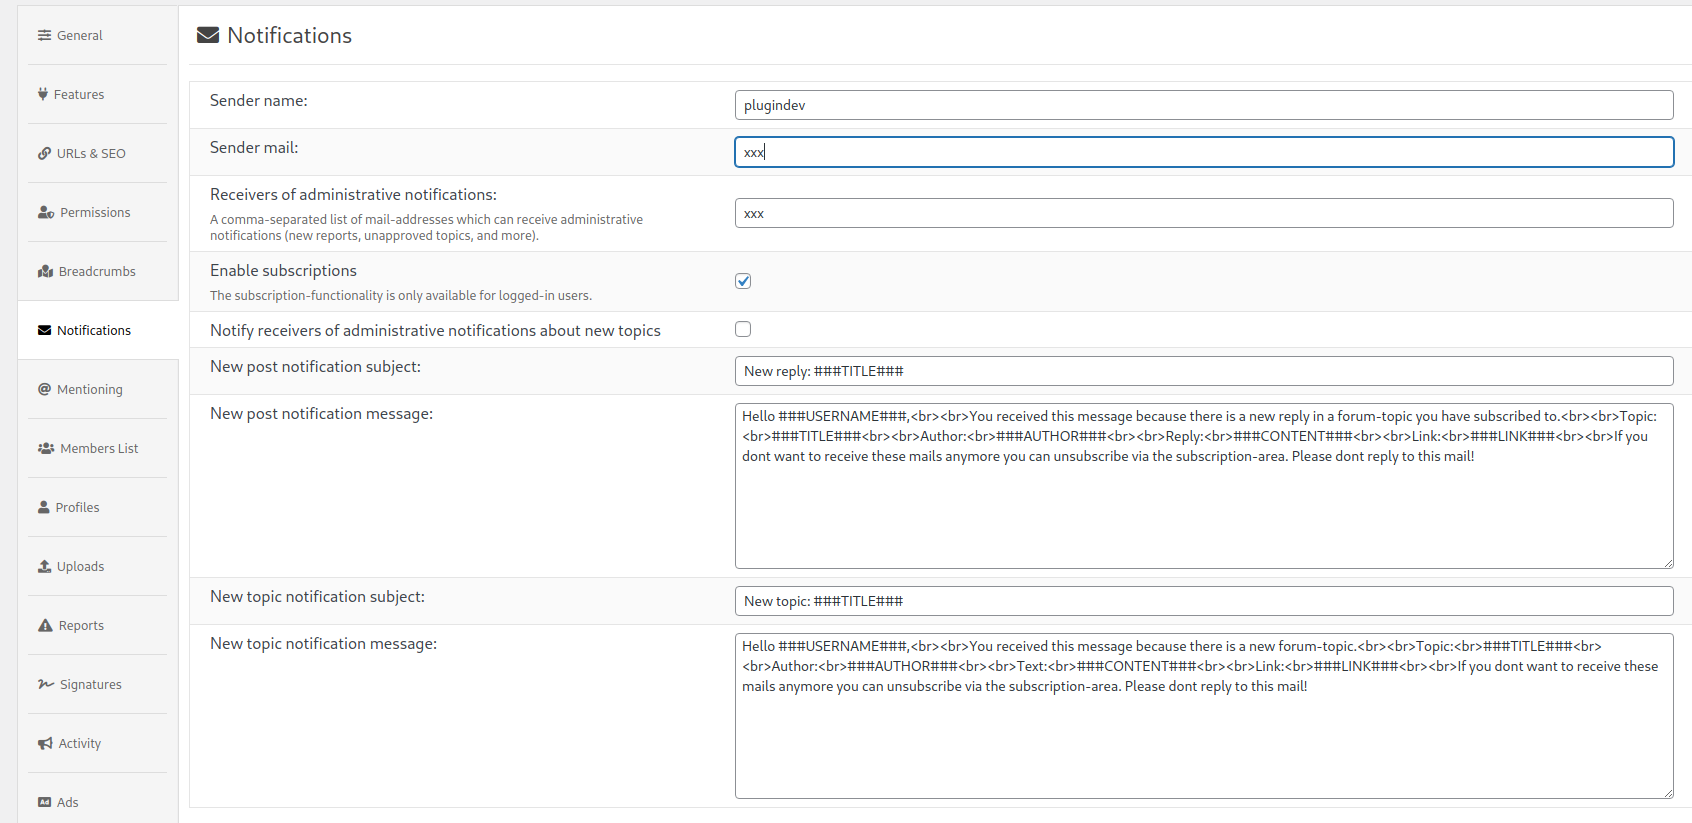Click the "New post notification message:" label
The image size is (1692, 823).
click(321, 414)
